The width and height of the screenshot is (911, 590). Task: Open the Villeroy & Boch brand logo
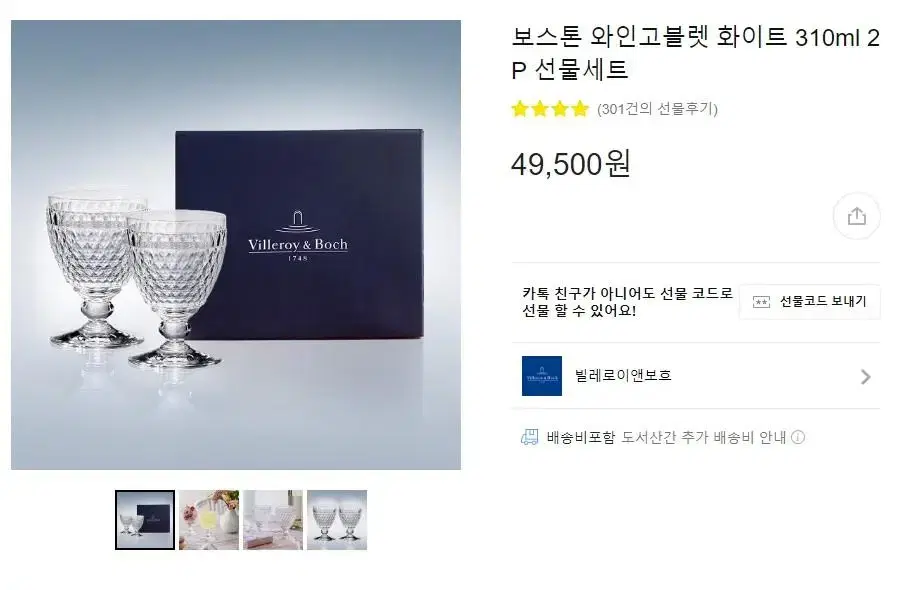[541, 376]
